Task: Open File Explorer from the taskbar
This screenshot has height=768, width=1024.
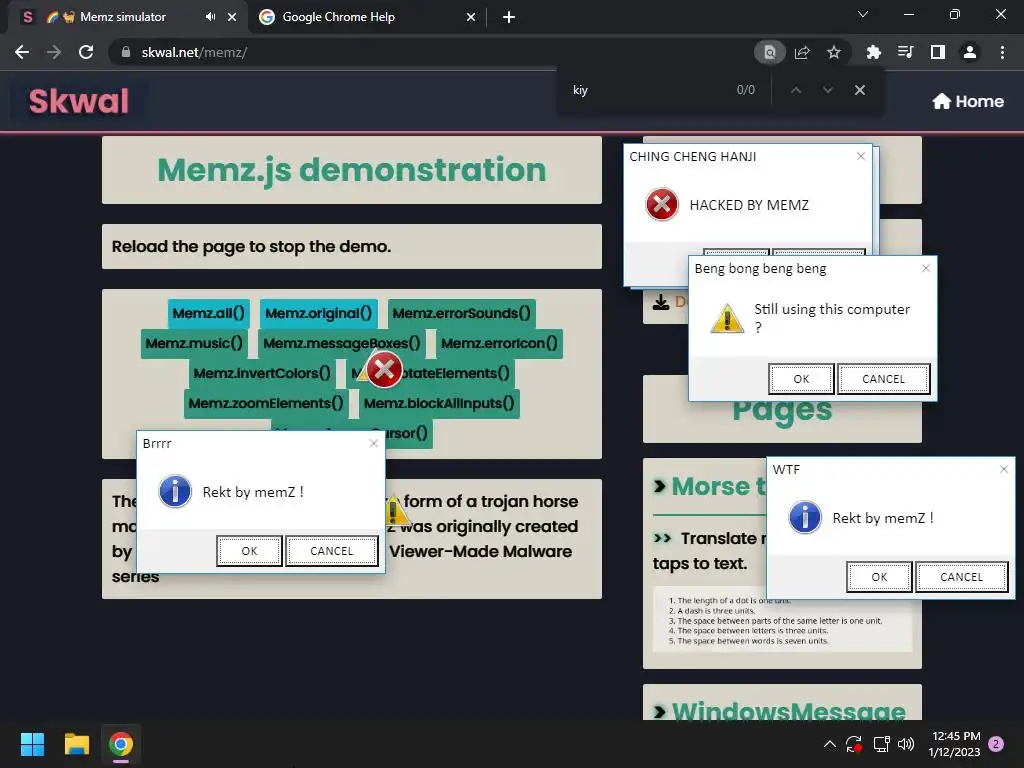Action: (76, 744)
